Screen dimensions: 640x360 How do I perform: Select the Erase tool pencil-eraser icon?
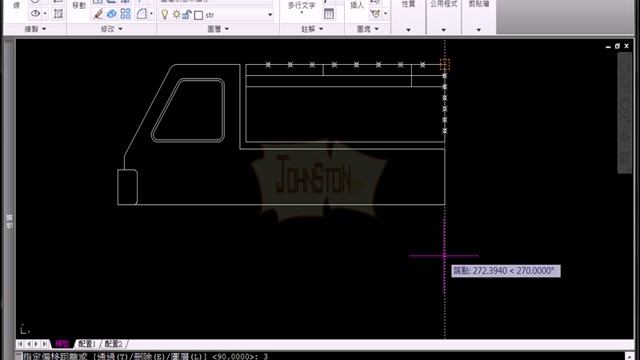(x=98, y=14)
